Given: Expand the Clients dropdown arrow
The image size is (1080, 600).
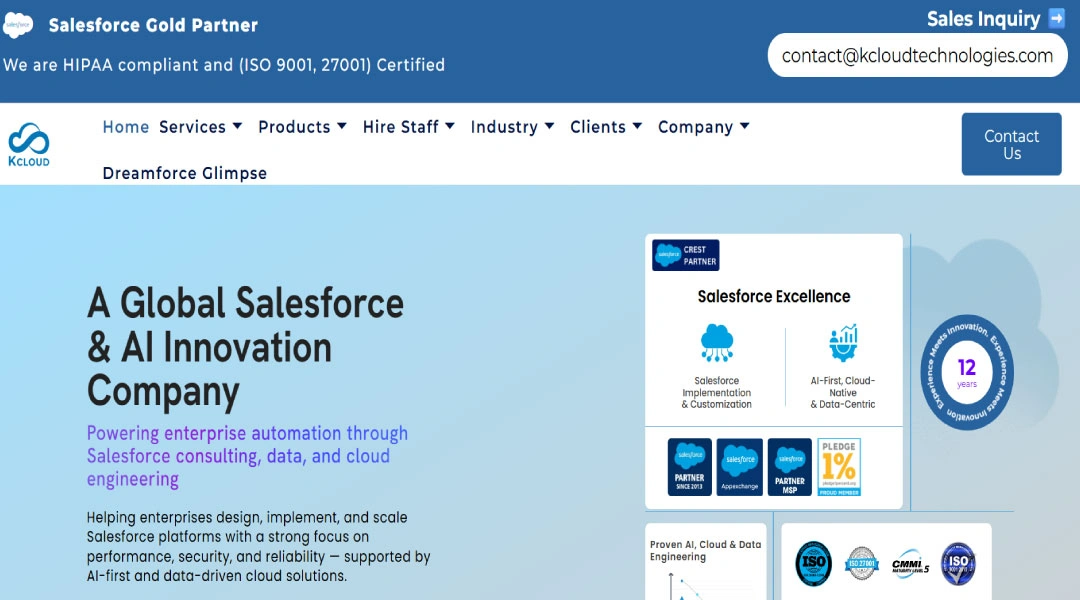Looking at the screenshot, I should click(x=637, y=126).
